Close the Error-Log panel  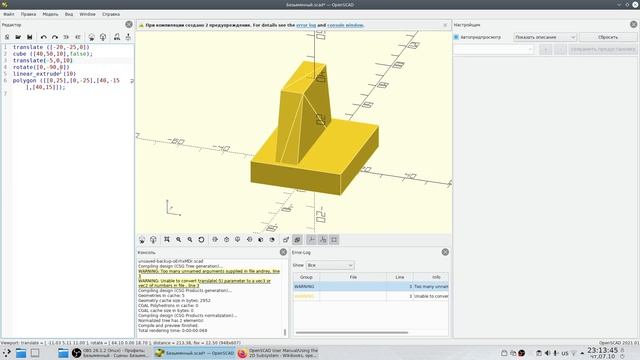coord(445,252)
